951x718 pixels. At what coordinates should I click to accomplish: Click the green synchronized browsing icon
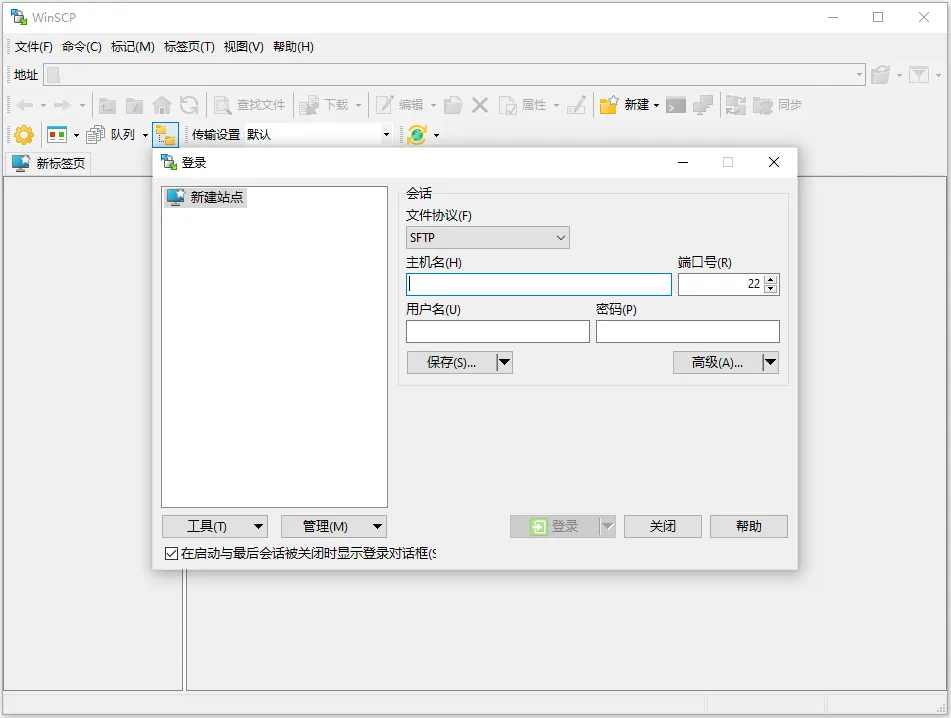click(x=417, y=135)
